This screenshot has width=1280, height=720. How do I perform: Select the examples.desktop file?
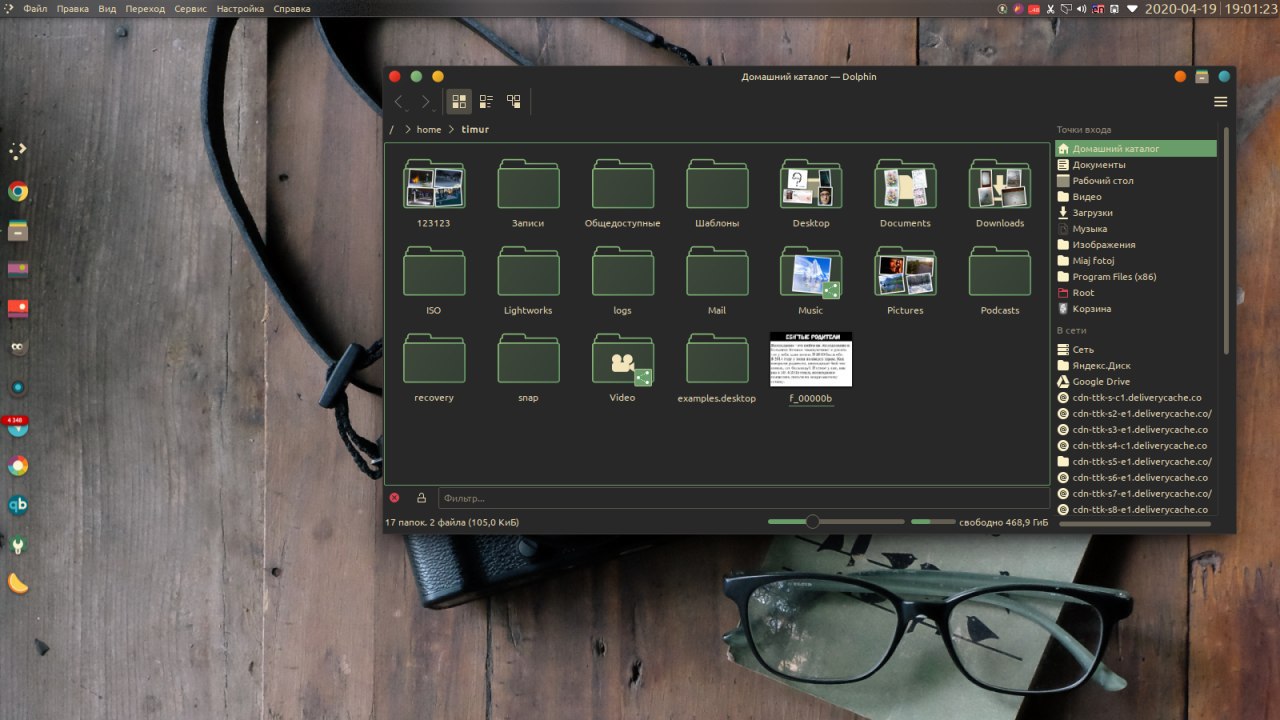(717, 367)
